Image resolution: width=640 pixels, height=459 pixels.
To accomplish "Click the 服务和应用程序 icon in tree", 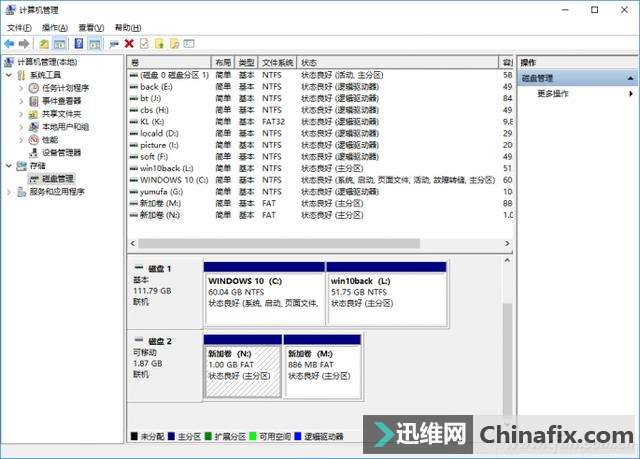I will [x=22, y=192].
